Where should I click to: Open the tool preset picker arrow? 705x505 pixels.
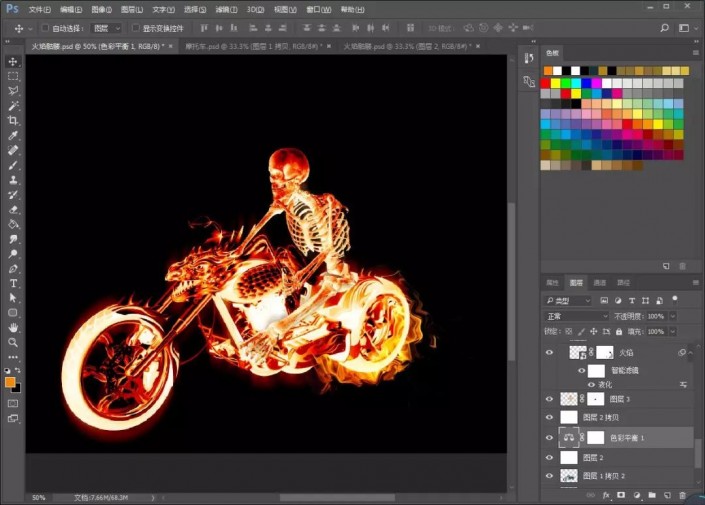[x=30, y=28]
